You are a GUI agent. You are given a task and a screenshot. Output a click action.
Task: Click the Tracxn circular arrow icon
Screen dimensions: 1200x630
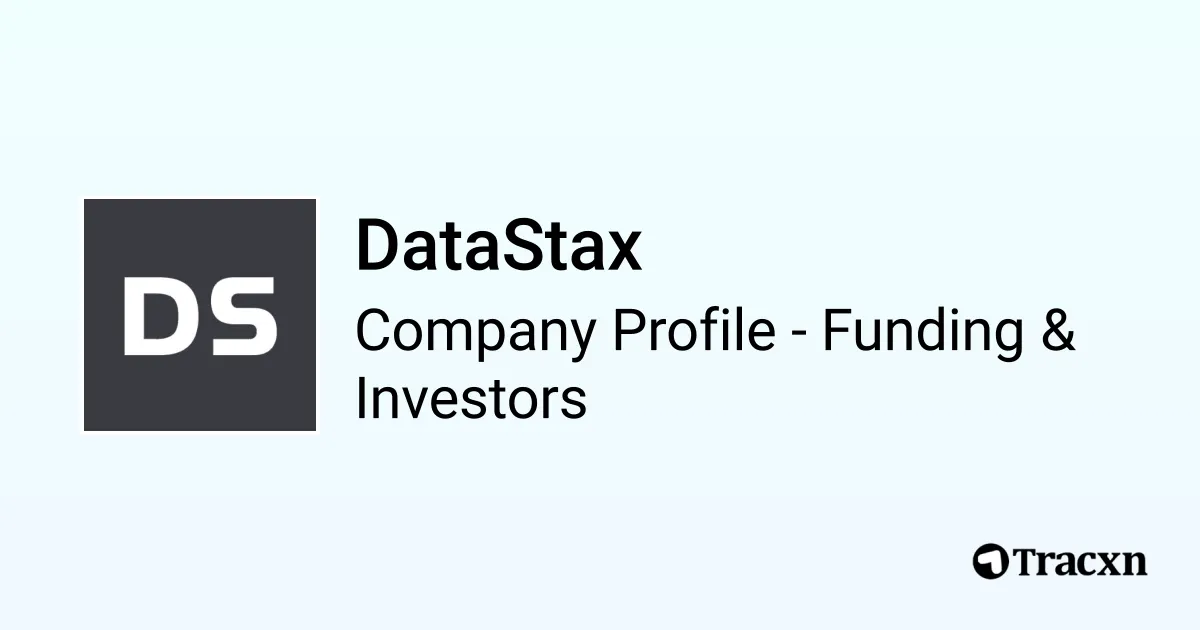coord(990,561)
